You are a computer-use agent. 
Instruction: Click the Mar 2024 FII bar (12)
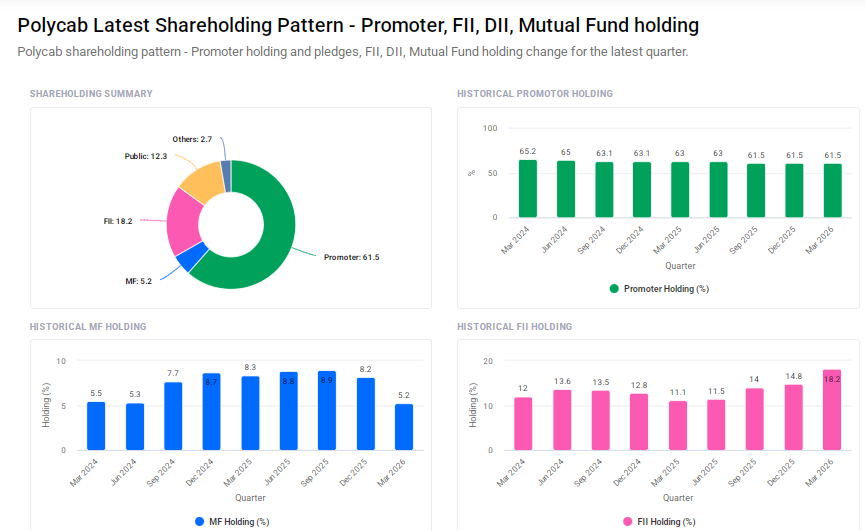coord(523,424)
